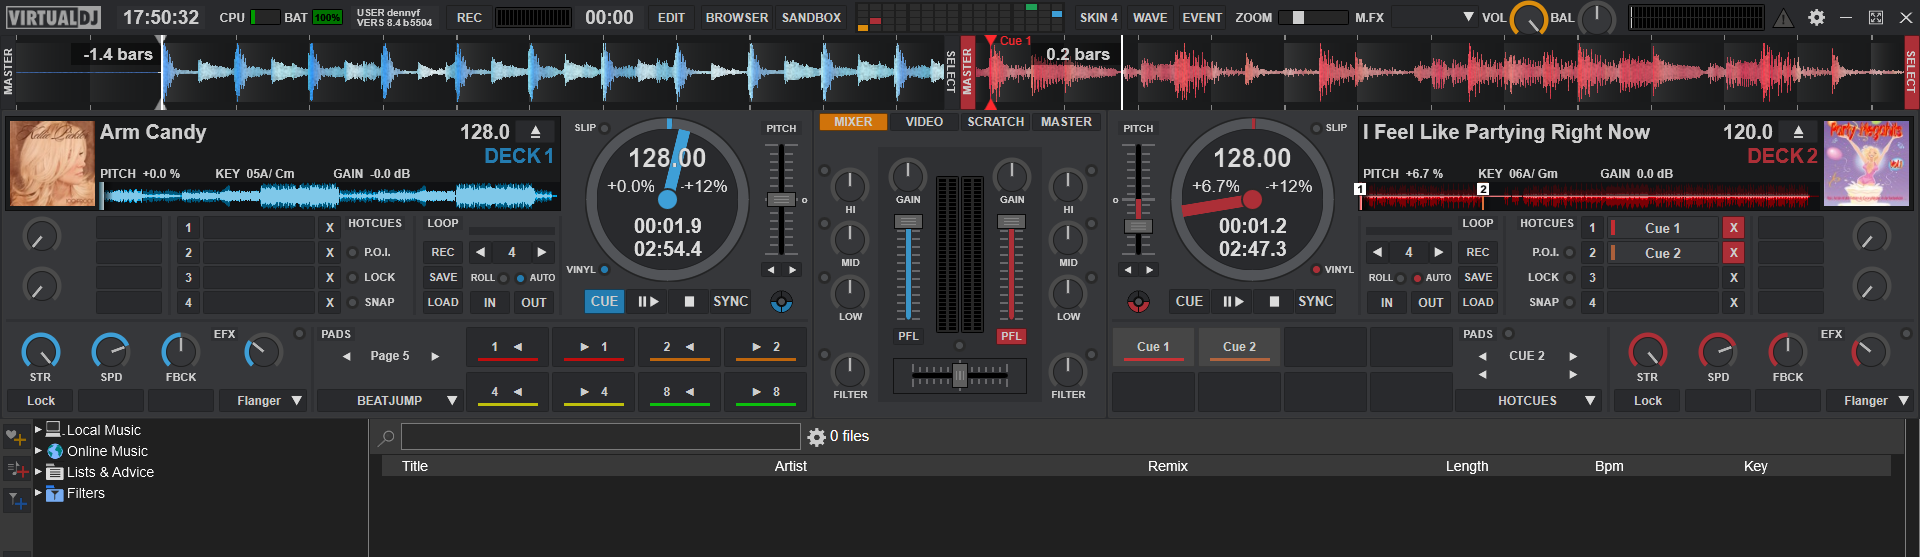Click Lock button under Deck 2 STR knob
Image resolution: width=1920 pixels, height=557 pixels.
click(x=1648, y=401)
